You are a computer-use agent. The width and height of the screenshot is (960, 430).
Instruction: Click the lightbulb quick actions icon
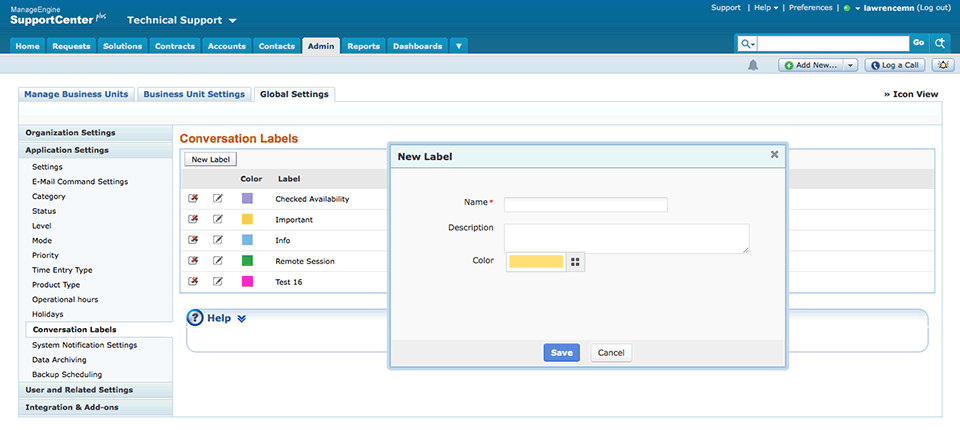pos(943,65)
